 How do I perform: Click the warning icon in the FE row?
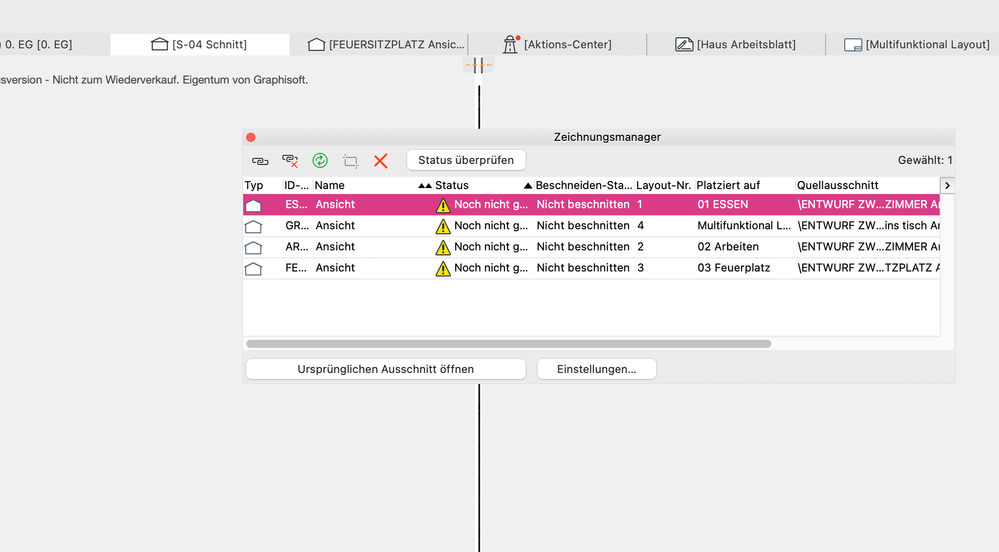tap(443, 268)
